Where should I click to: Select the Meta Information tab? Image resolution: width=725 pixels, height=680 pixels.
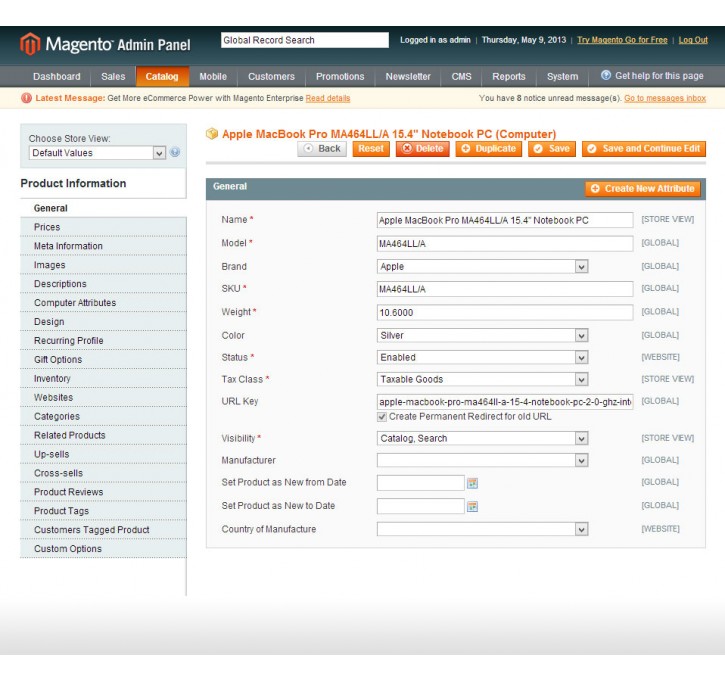click(x=103, y=246)
